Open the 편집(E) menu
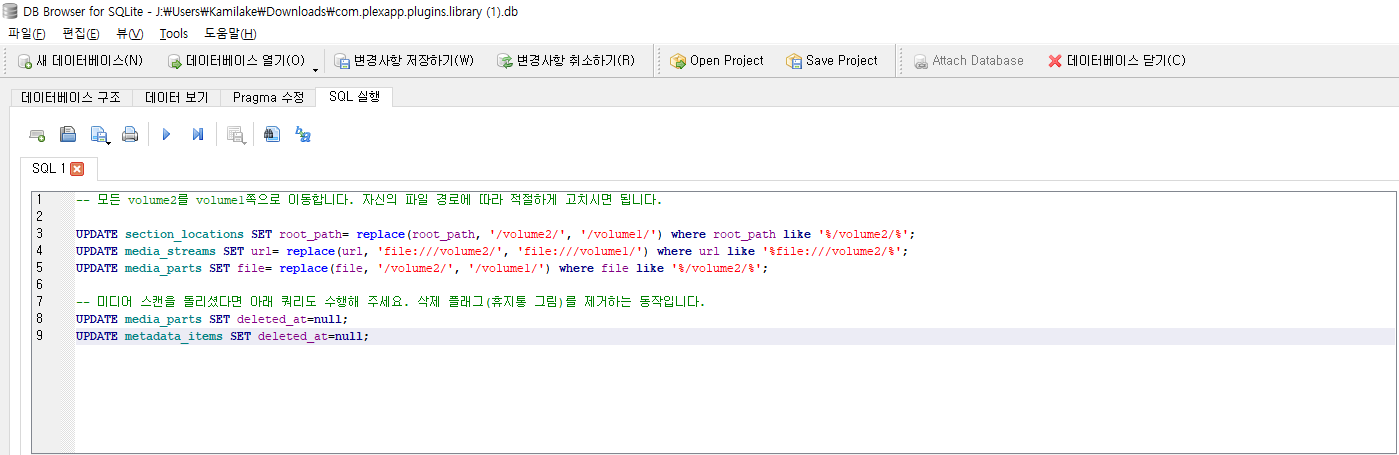Image resolution: width=1399 pixels, height=455 pixels. coord(80,34)
